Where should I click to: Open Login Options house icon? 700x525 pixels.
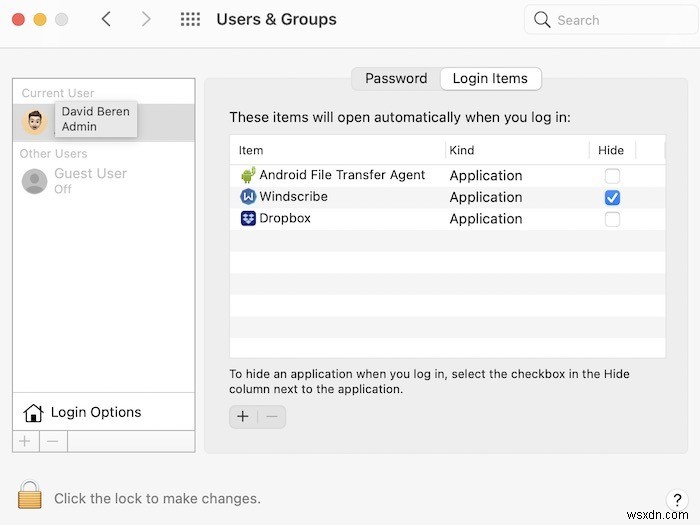pyautogui.click(x=33, y=412)
